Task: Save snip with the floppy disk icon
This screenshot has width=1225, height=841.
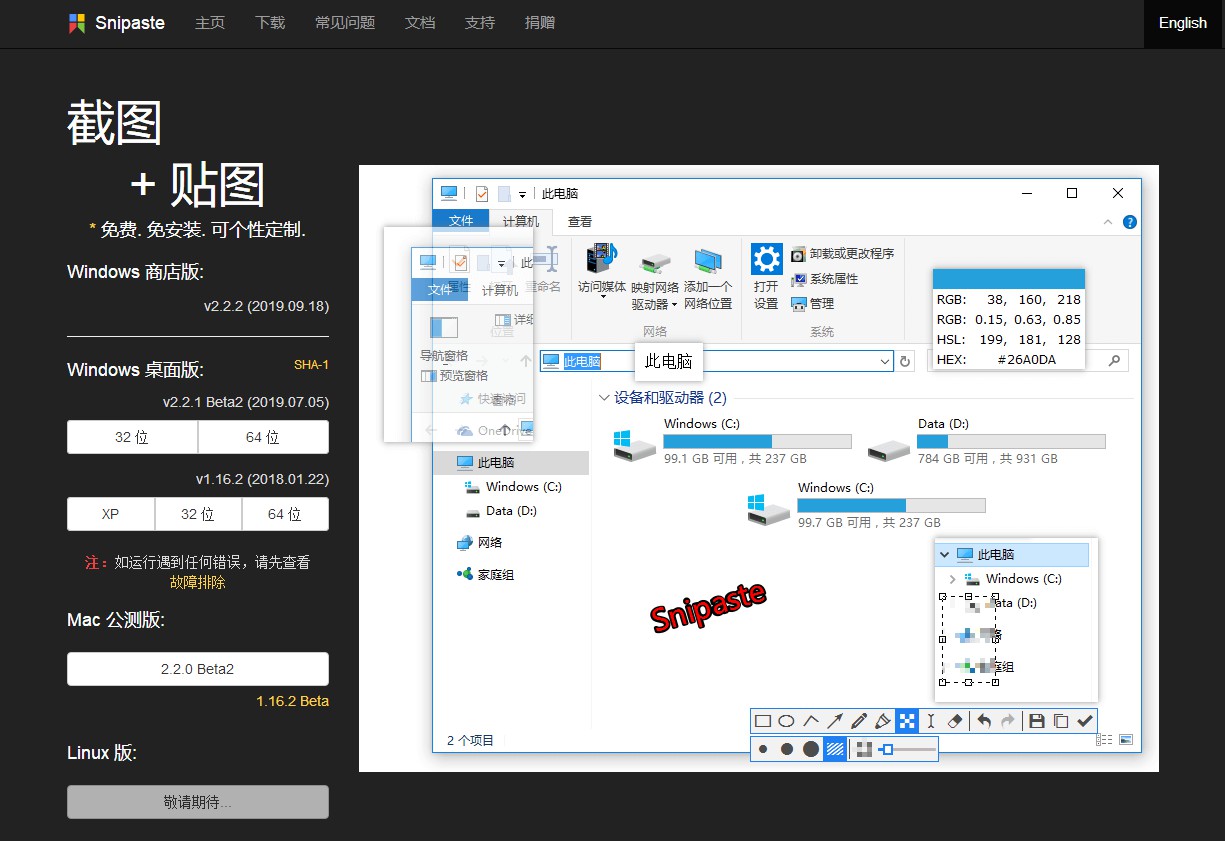Action: [x=1037, y=721]
